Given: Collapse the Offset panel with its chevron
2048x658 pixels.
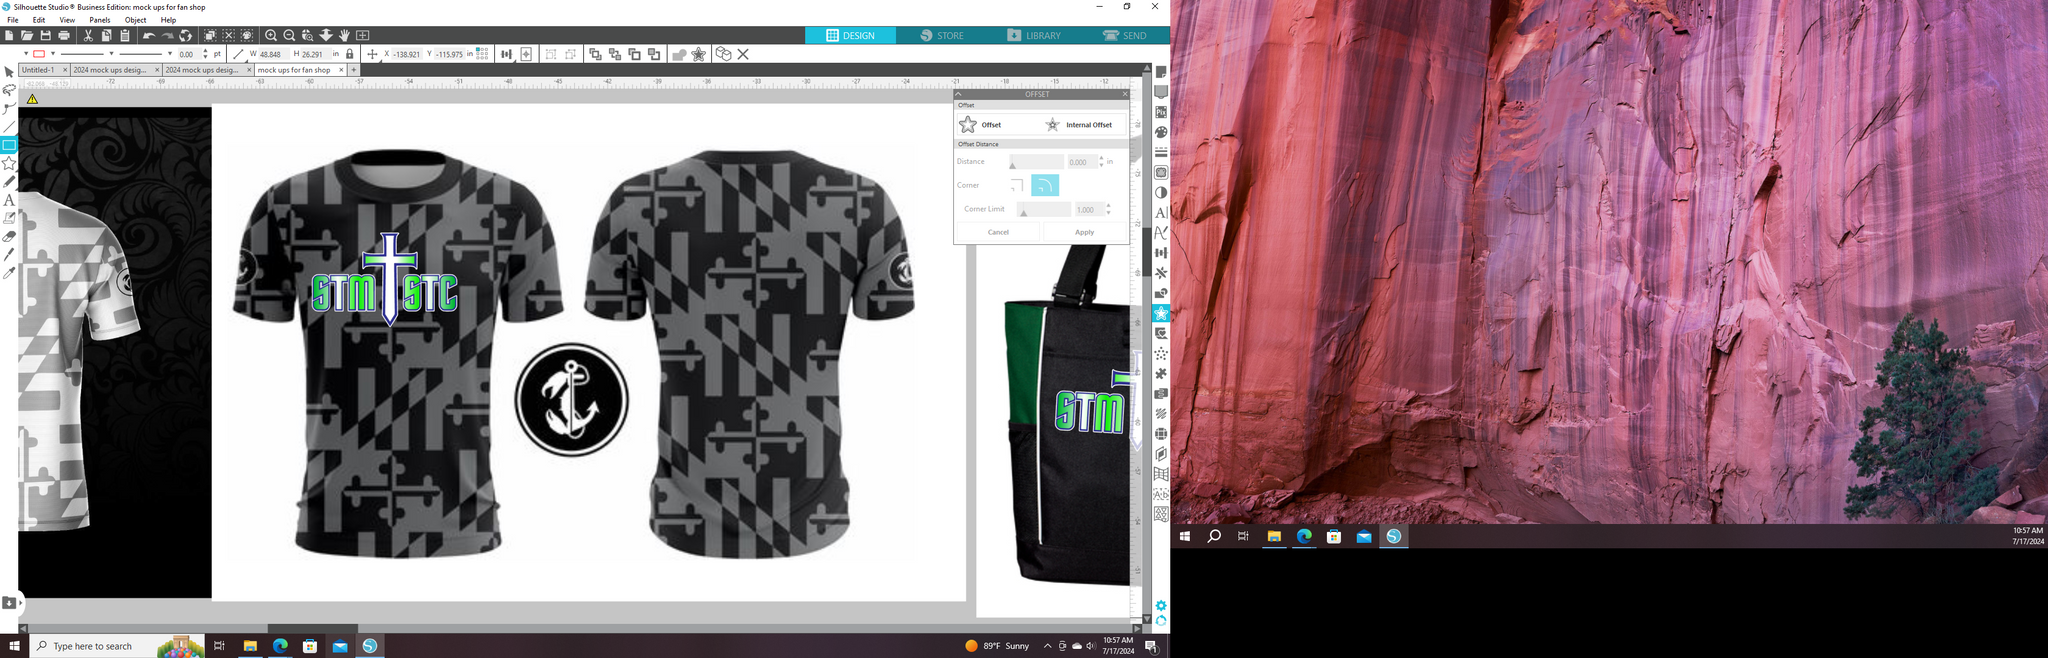Looking at the screenshot, I should pyautogui.click(x=959, y=94).
